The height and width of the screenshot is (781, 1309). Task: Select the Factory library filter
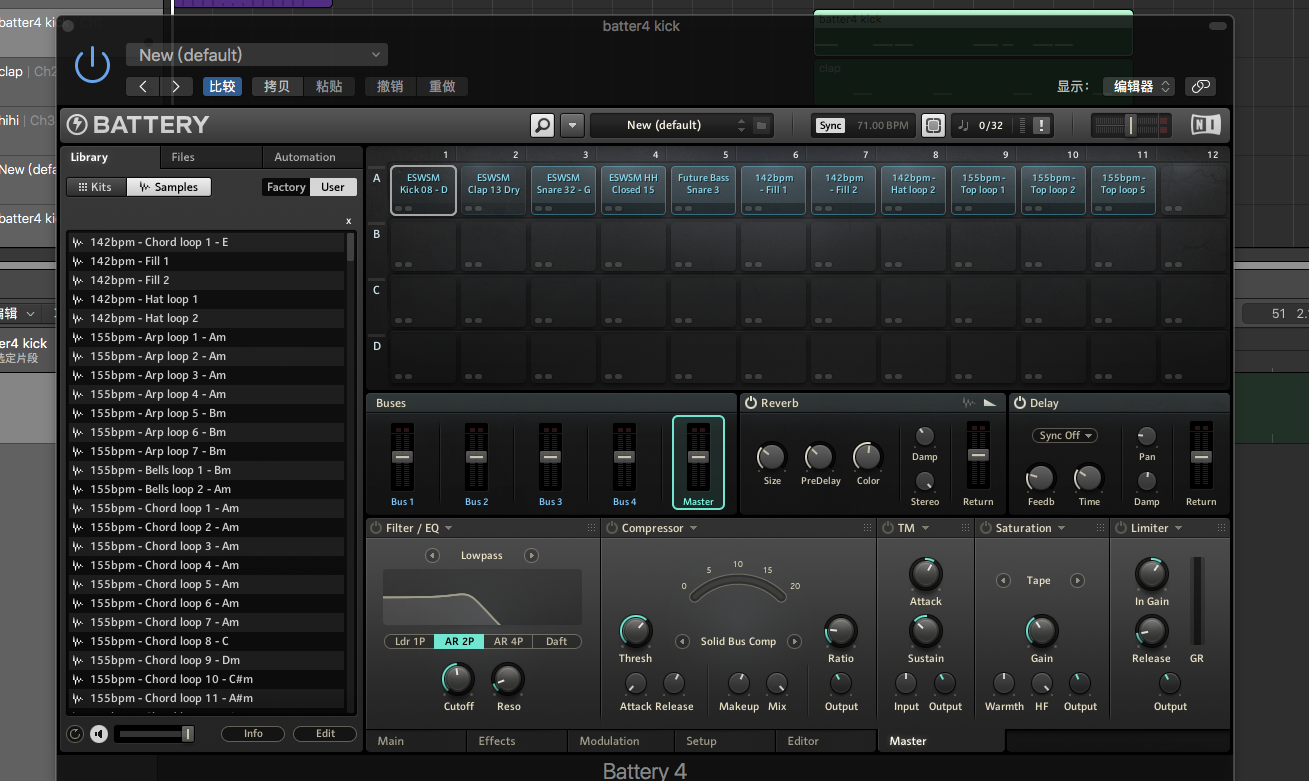coord(286,187)
